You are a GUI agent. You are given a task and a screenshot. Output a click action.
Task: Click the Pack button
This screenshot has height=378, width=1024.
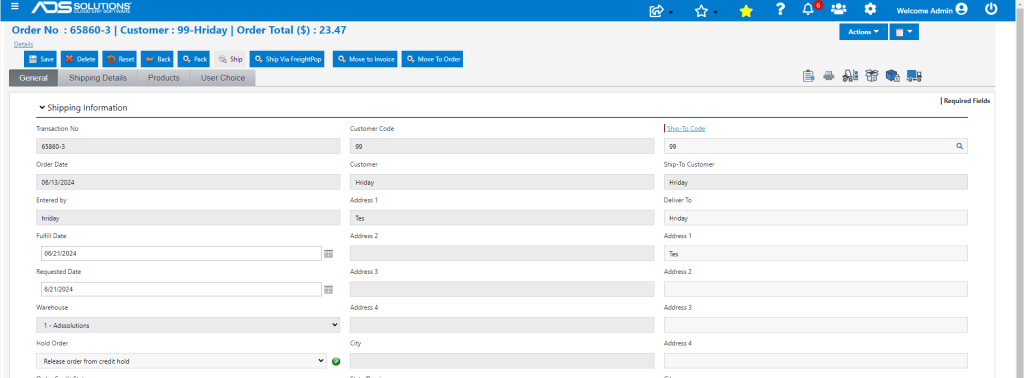click(194, 59)
